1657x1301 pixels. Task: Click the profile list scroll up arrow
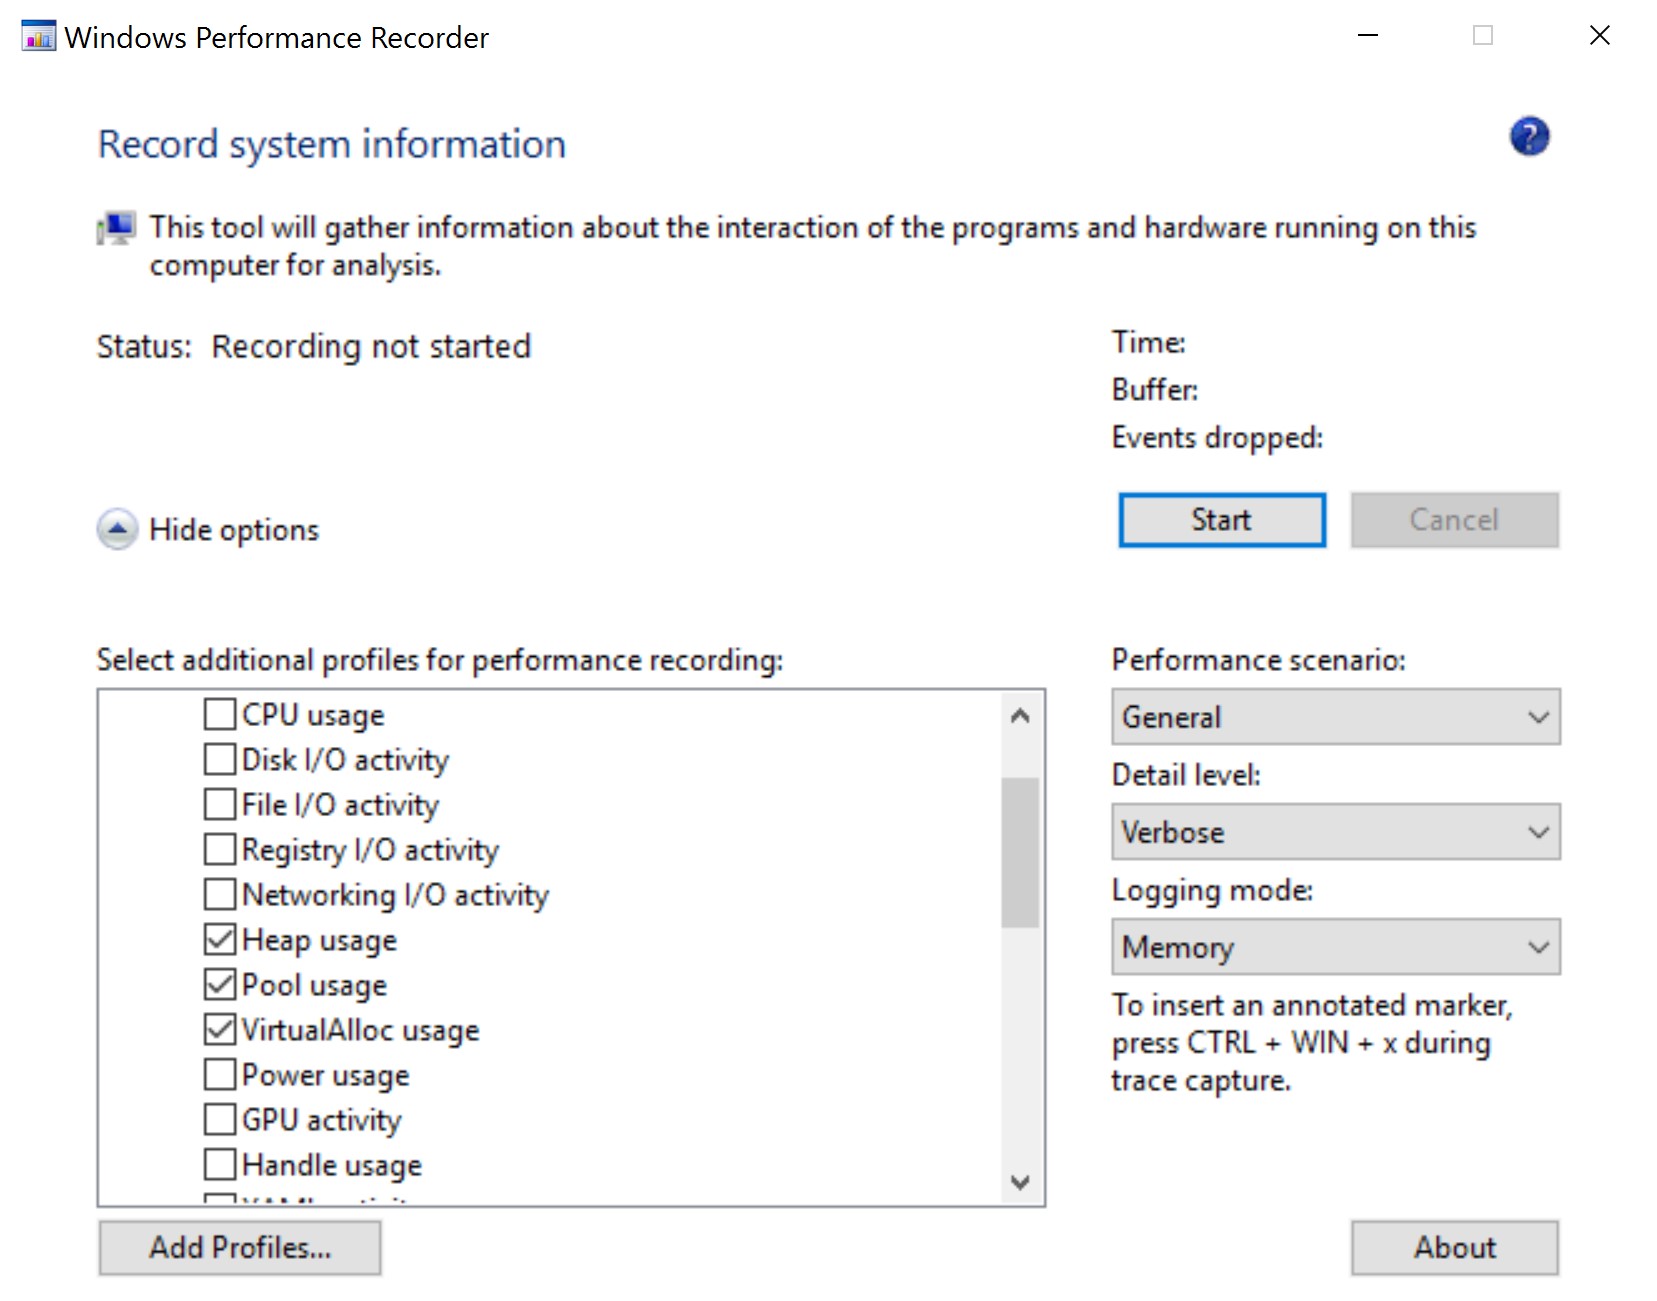[x=1020, y=715]
